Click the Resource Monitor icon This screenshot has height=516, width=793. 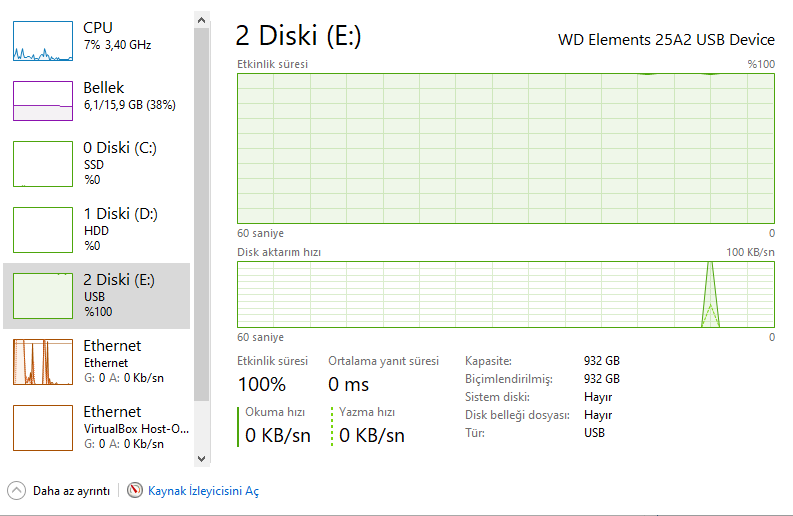[135, 491]
